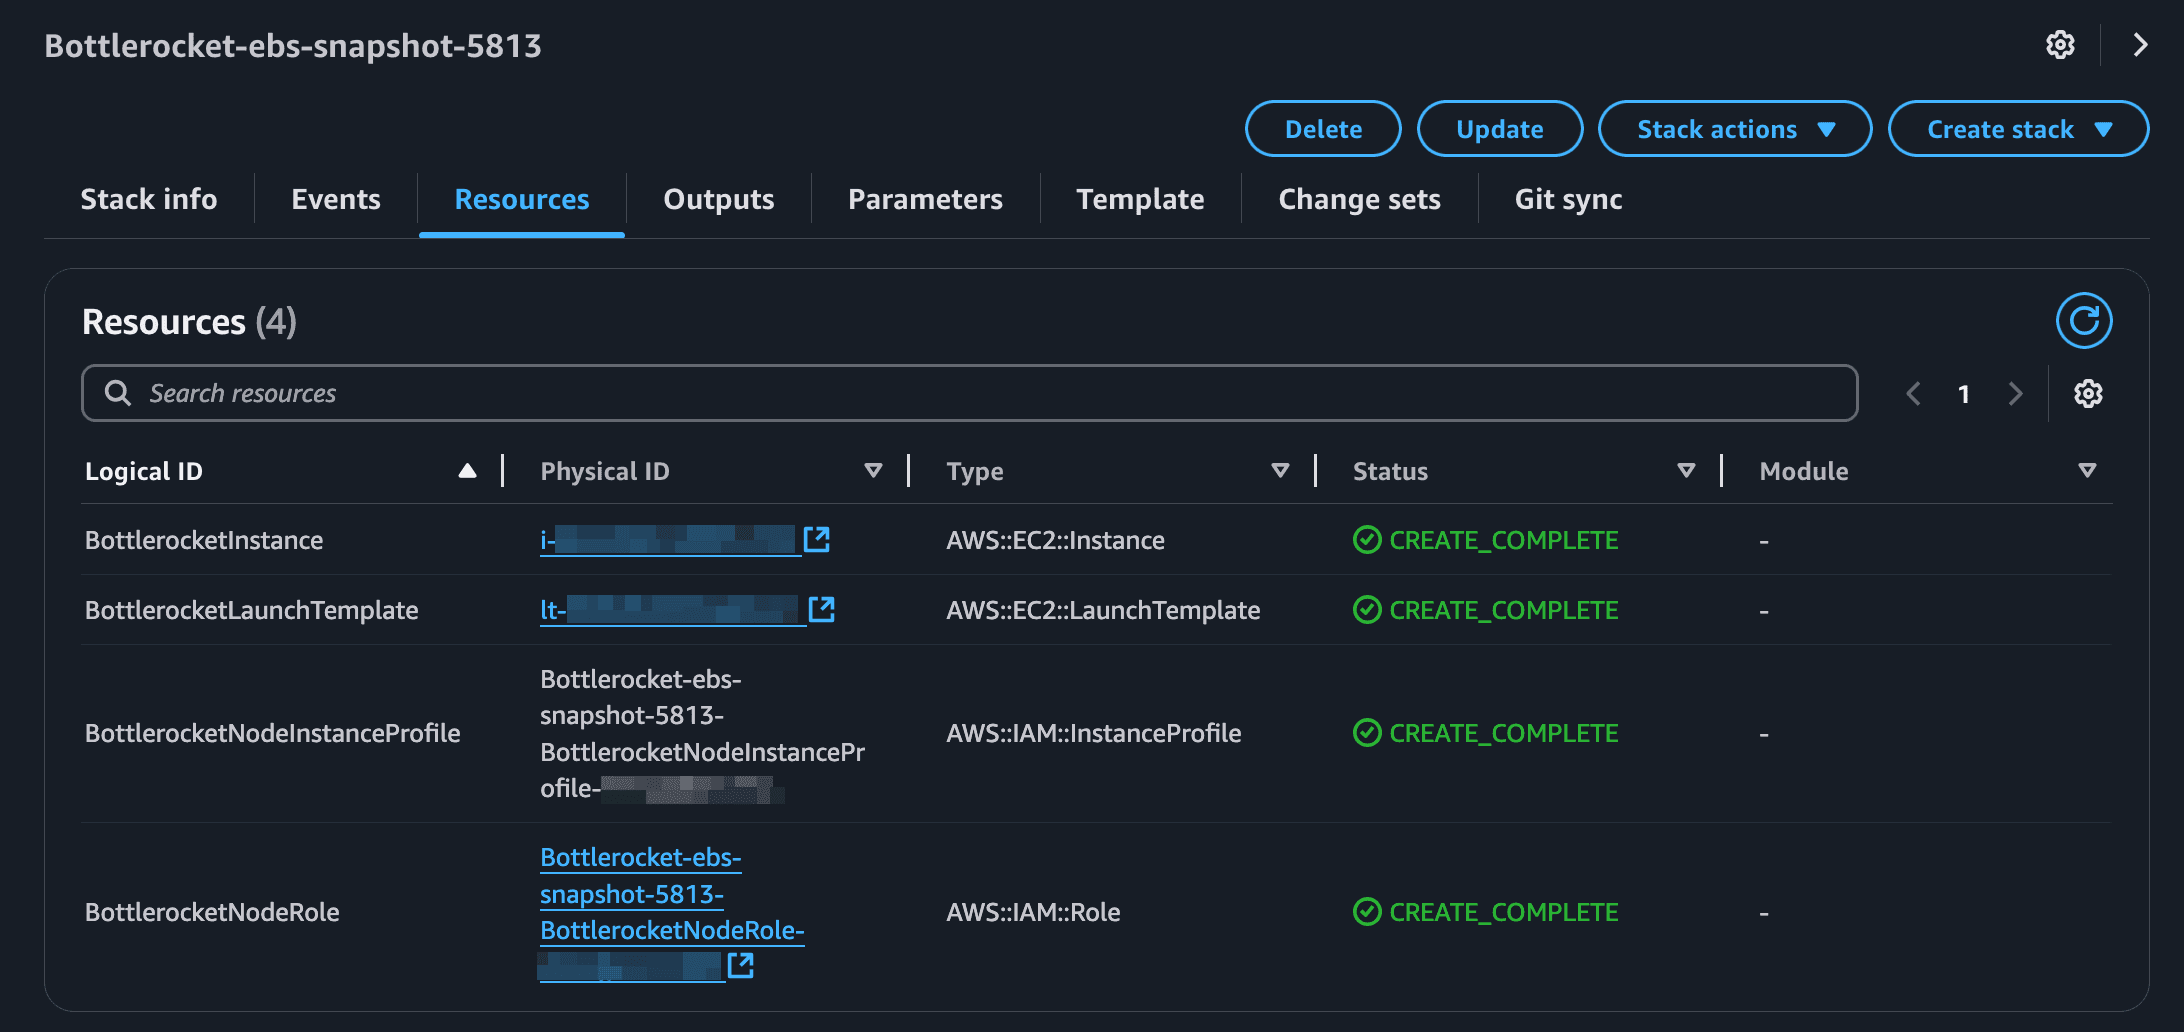Sort by Logical ID column arrow
The height and width of the screenshot is (1032, 2184).
467,471
